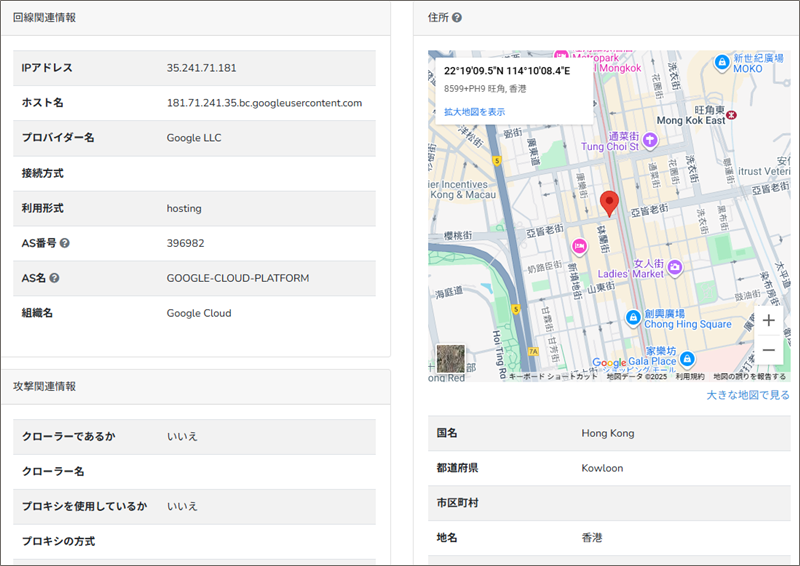The width and height of the screenshot is (800, 566).
Task: Click いいえ in プロキシを使用しているか row
Action: point(182,506)
